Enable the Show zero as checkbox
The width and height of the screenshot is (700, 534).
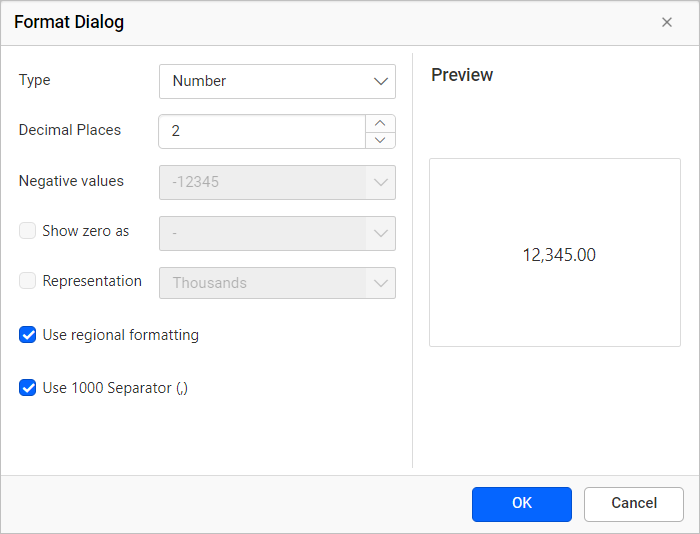[x=27, y=231]
